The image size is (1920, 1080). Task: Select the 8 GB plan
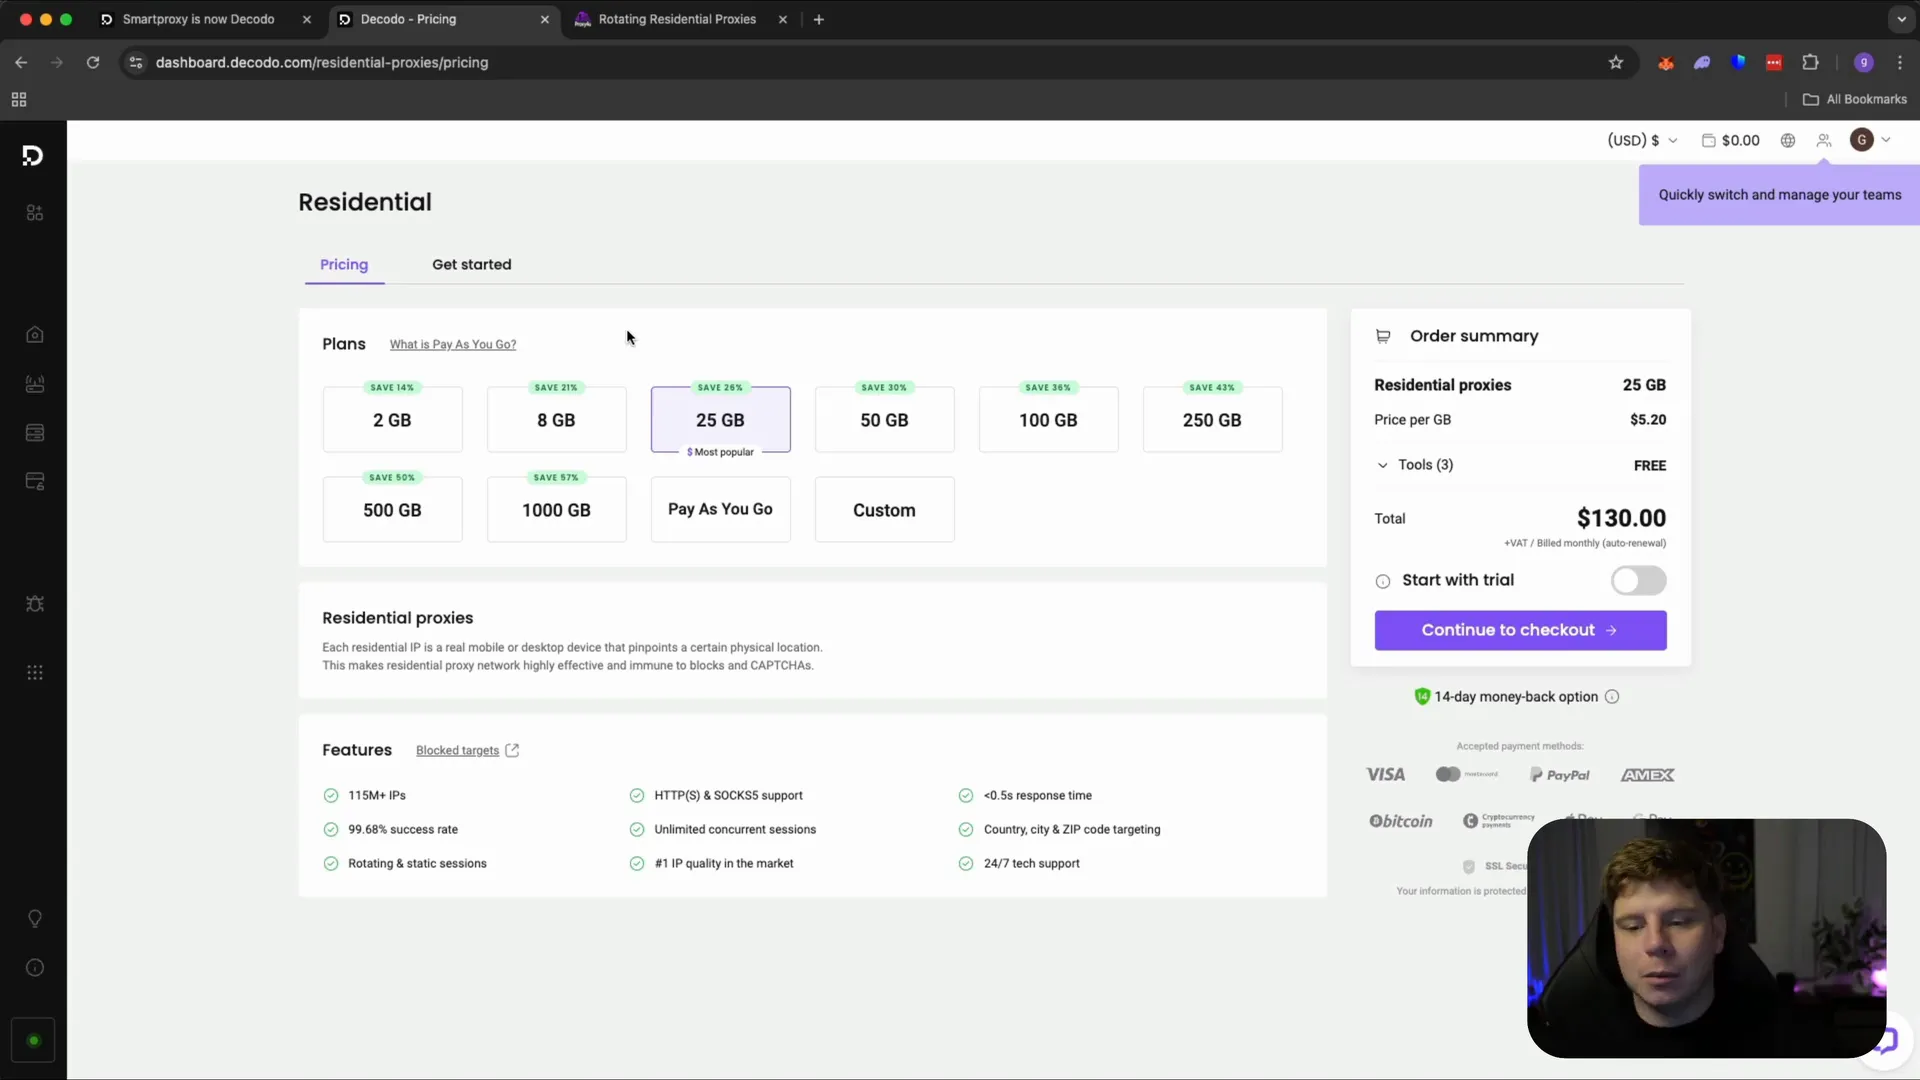[x=556, y=420]
